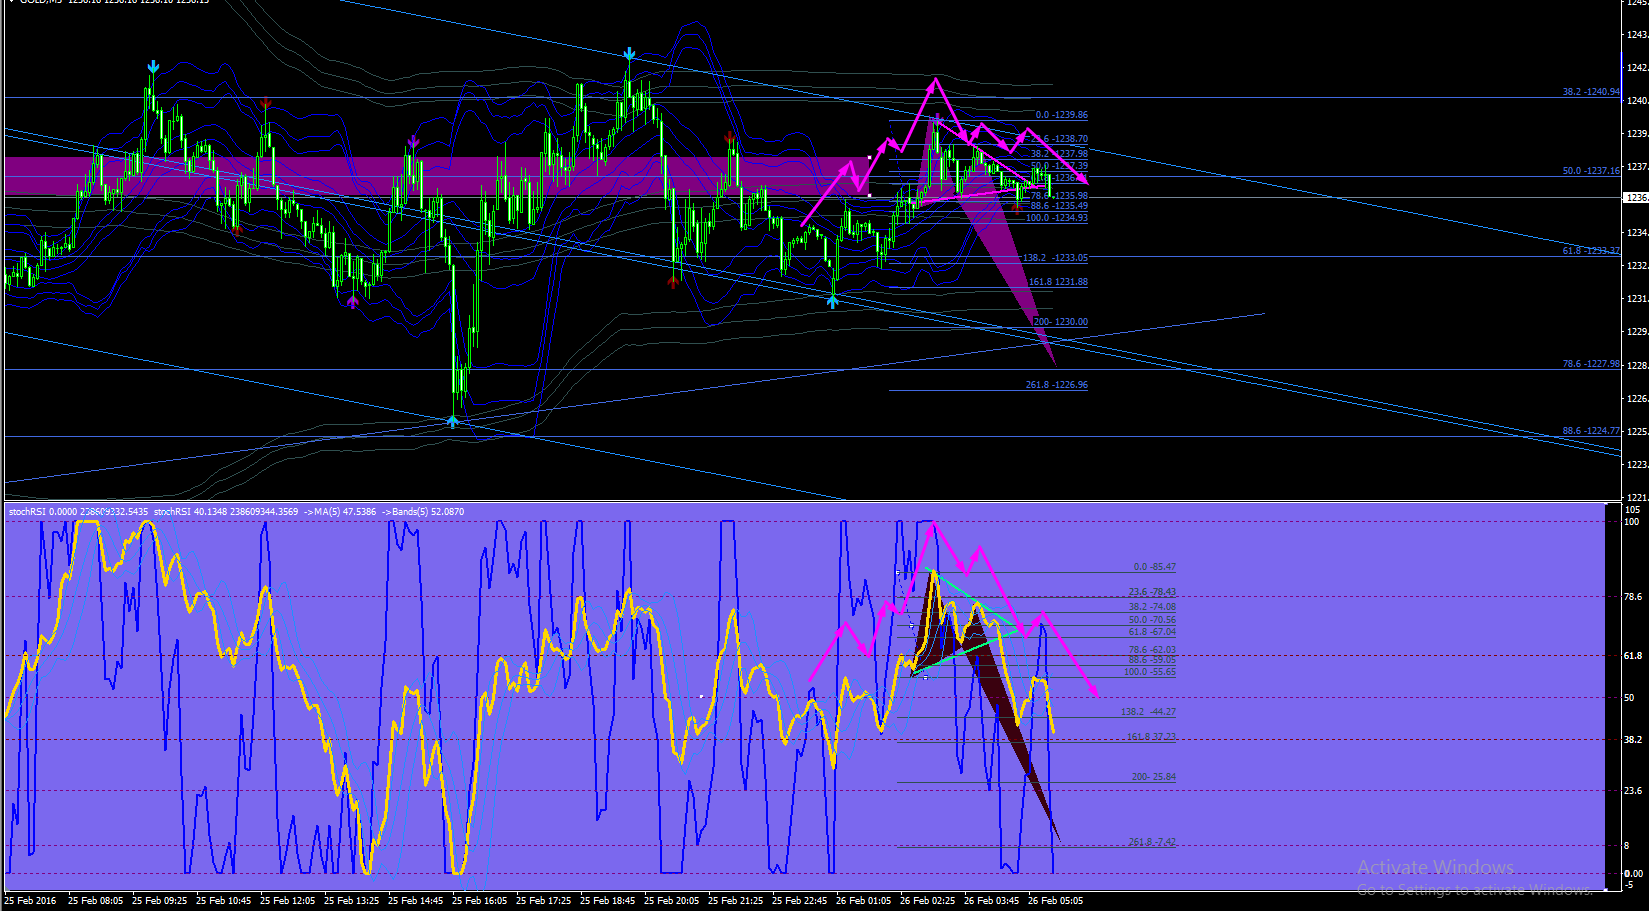Select the 61.8 -67.04 stochRSI Fibonacci label

(x=1152, y=632)
